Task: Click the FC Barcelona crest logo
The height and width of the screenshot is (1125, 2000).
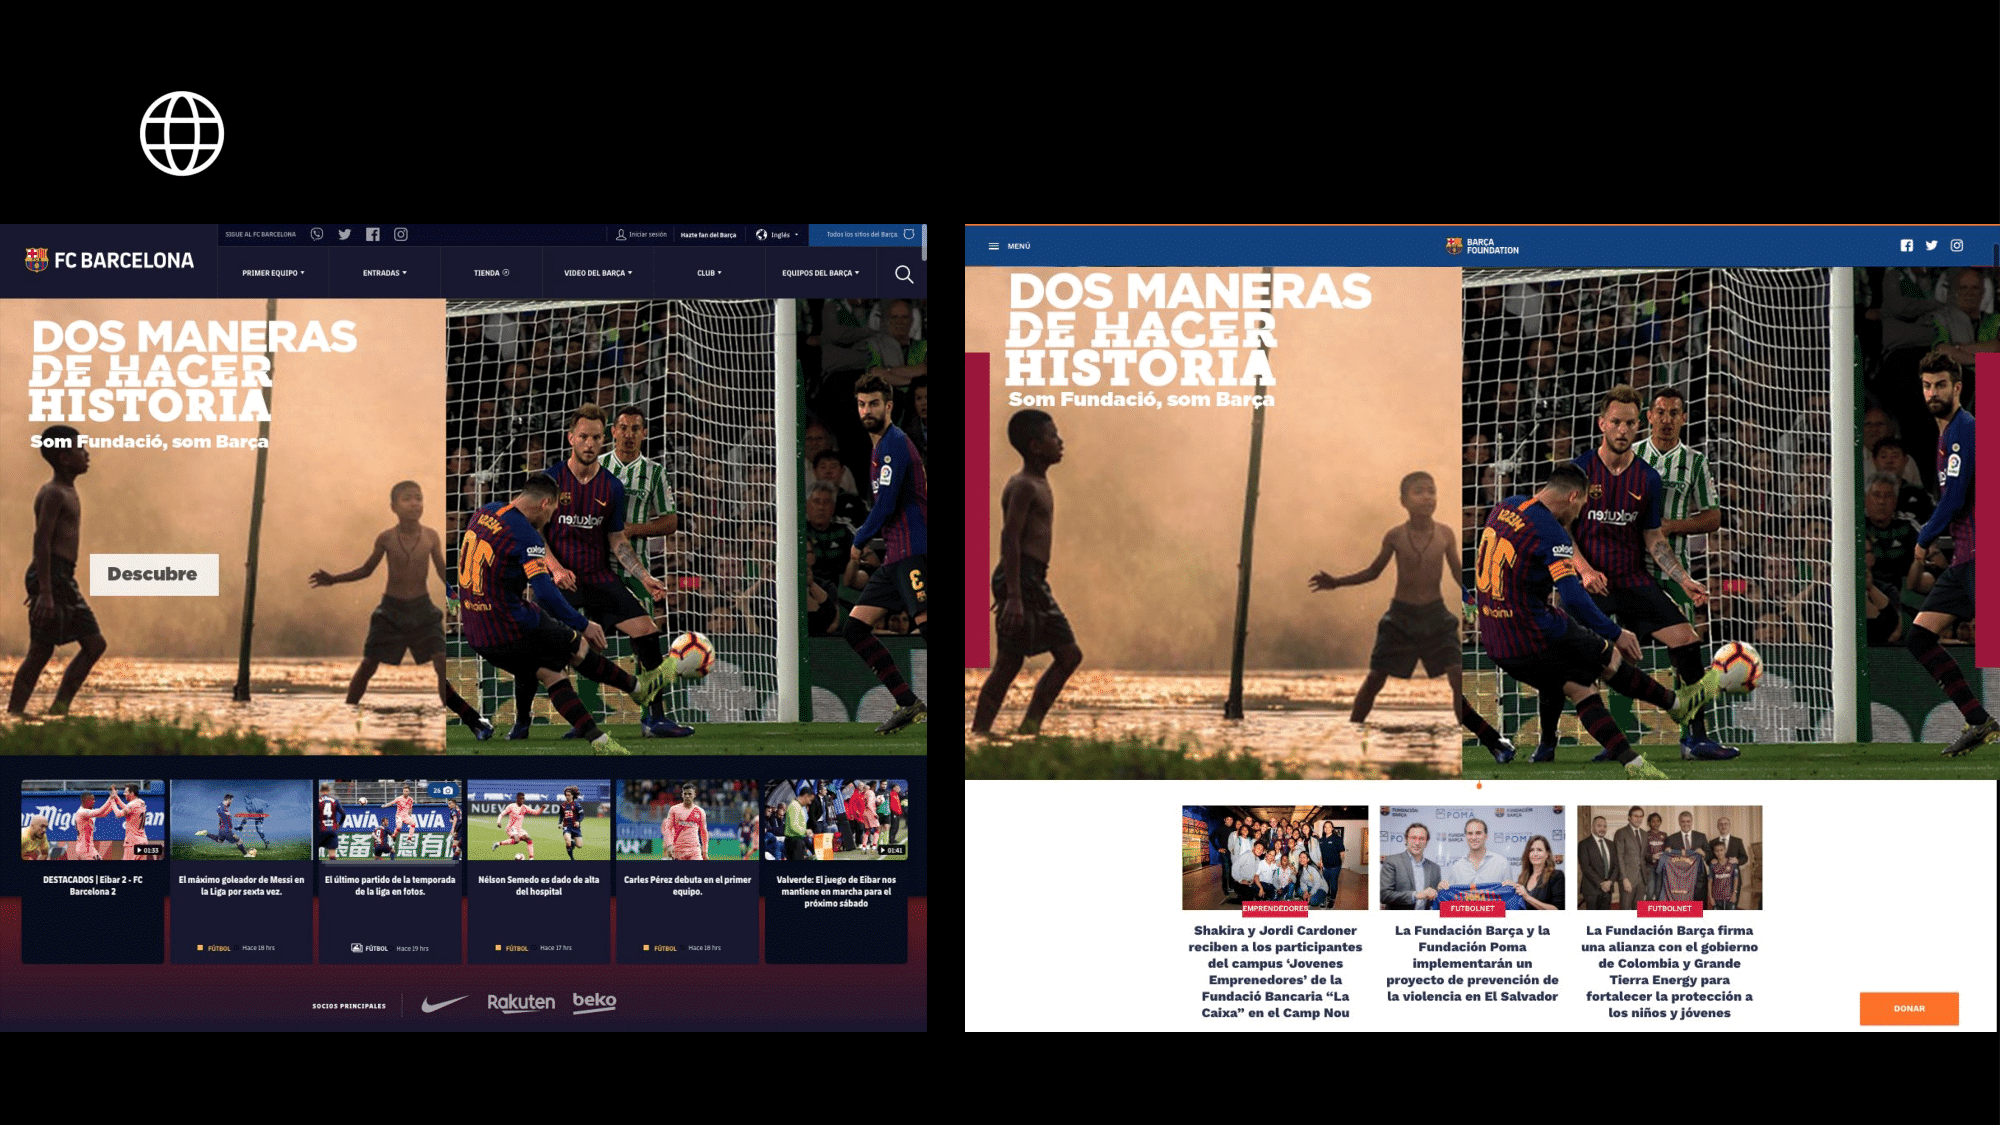Action: click(36, 260)
